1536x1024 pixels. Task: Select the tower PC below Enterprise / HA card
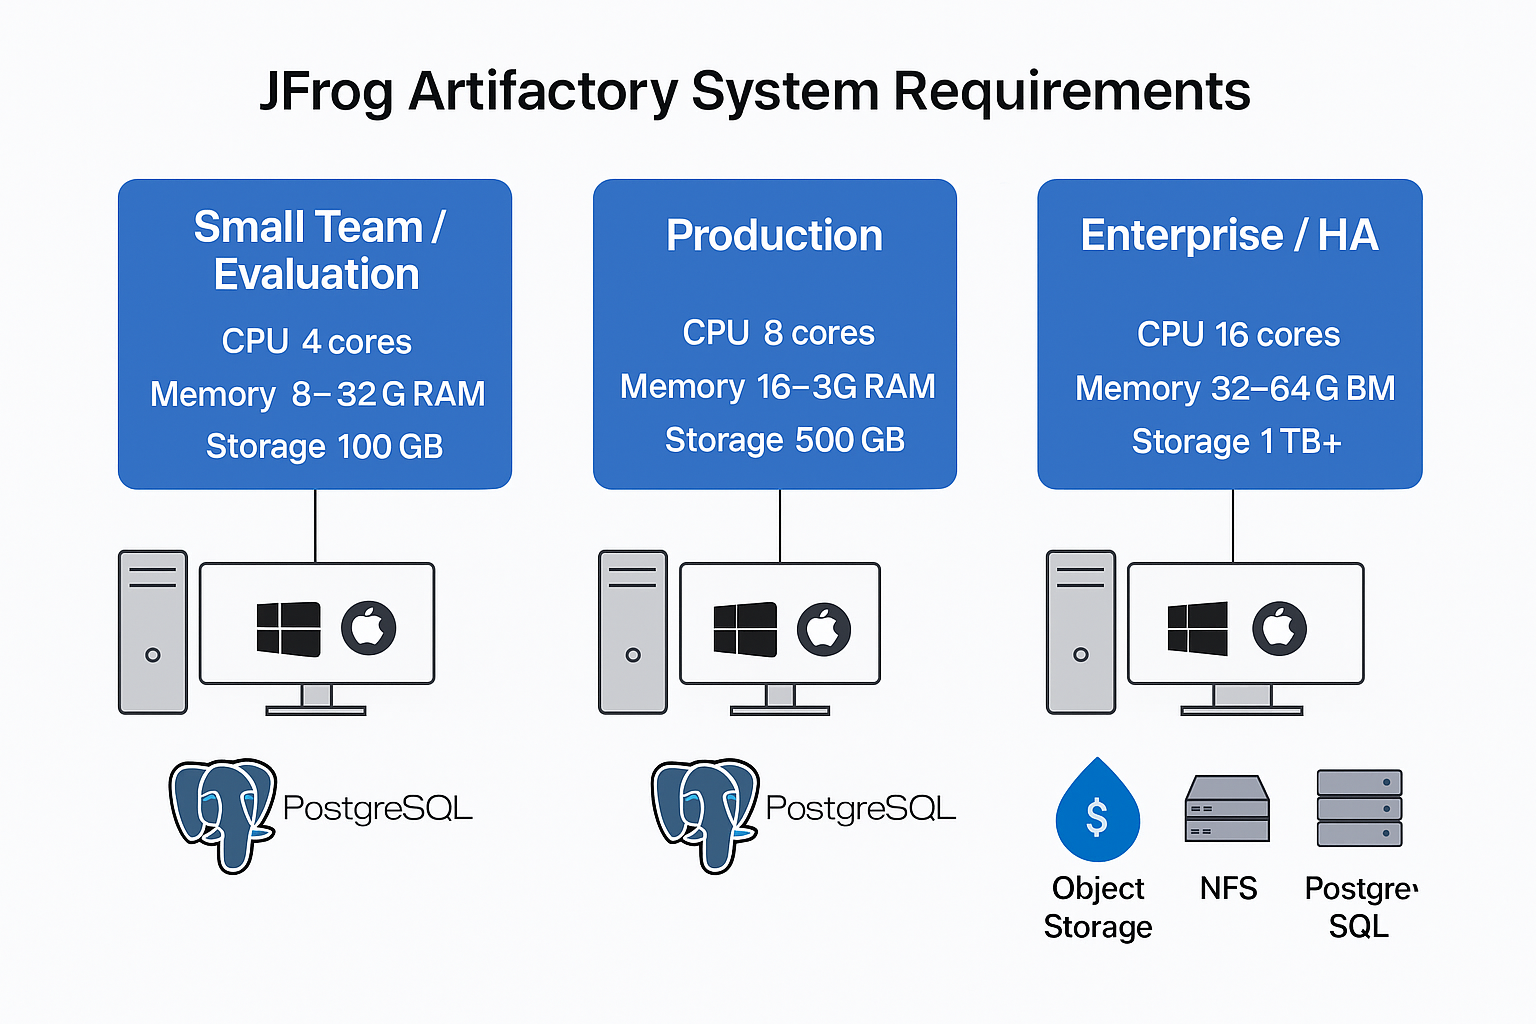(x=1081, y=632)
